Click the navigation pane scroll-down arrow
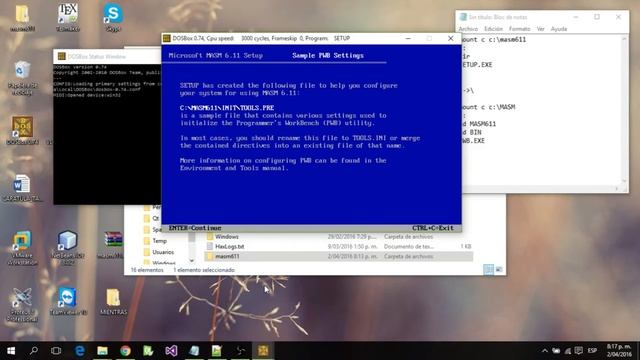 pyautogui.click(x=192, y=260)
